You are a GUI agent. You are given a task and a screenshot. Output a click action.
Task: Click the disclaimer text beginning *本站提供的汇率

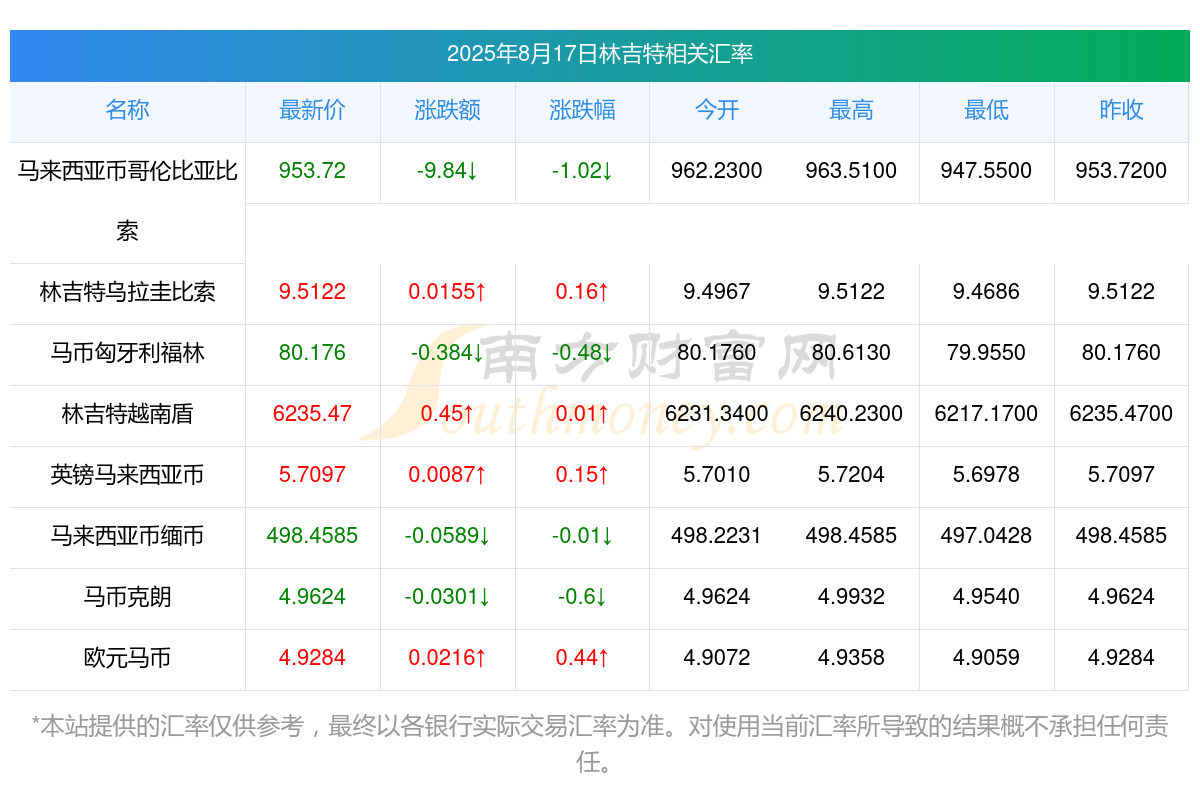coord(599,744)
